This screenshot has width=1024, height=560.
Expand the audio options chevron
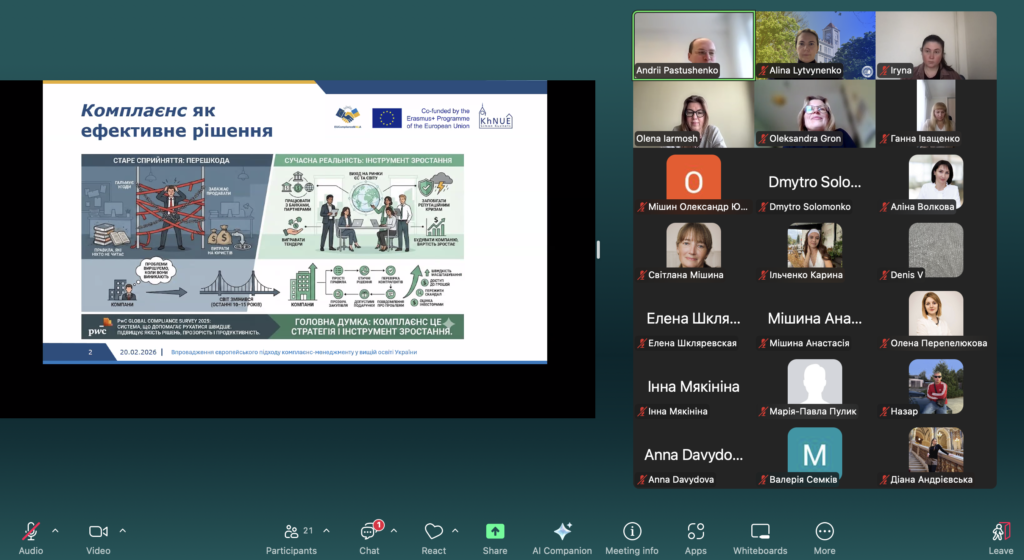[55, 530]
